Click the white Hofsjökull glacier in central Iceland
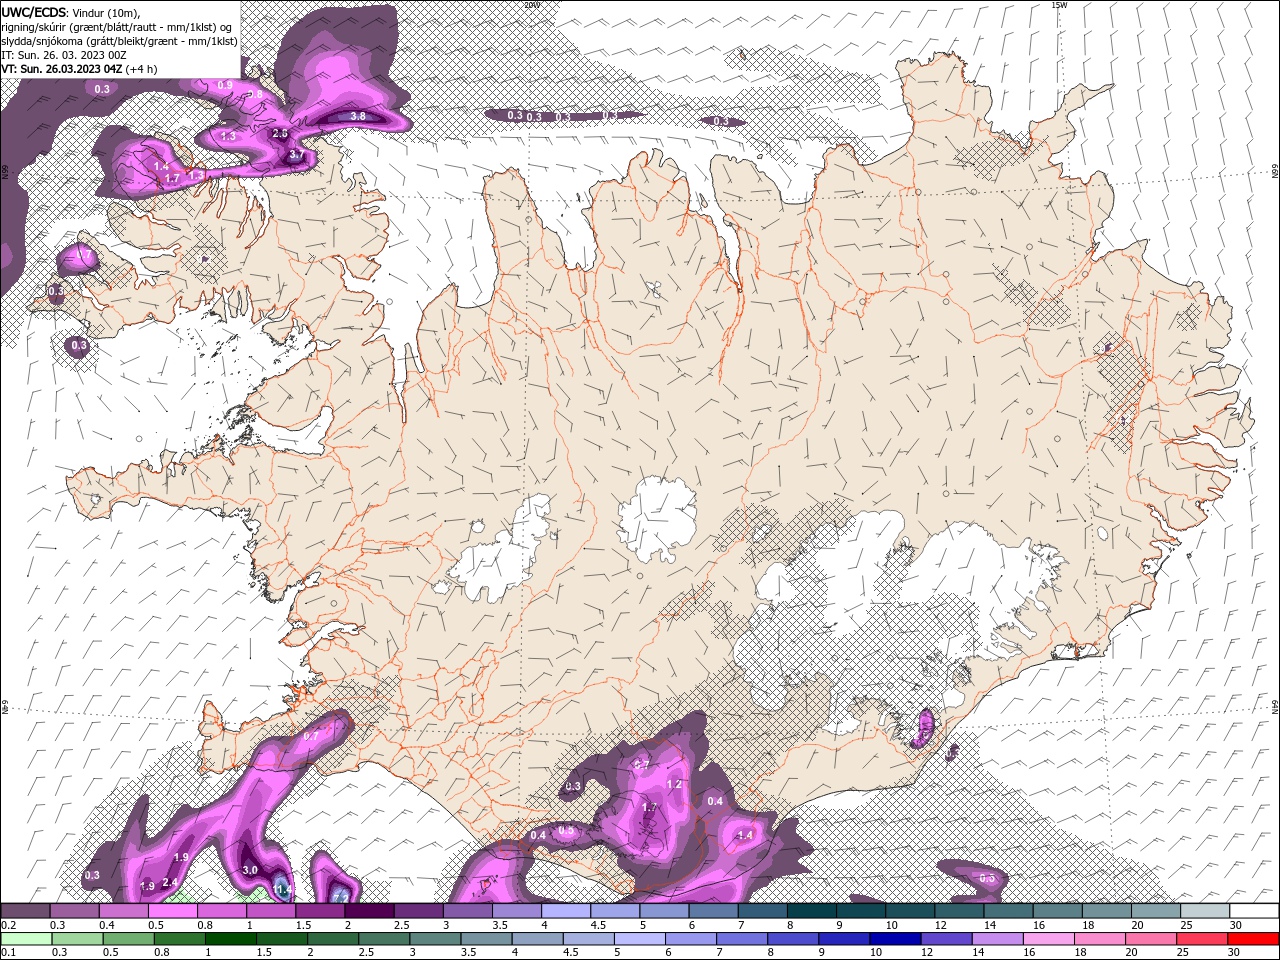Image resolution: width=1280 pixels, height=960 pixels. (657, 519)
